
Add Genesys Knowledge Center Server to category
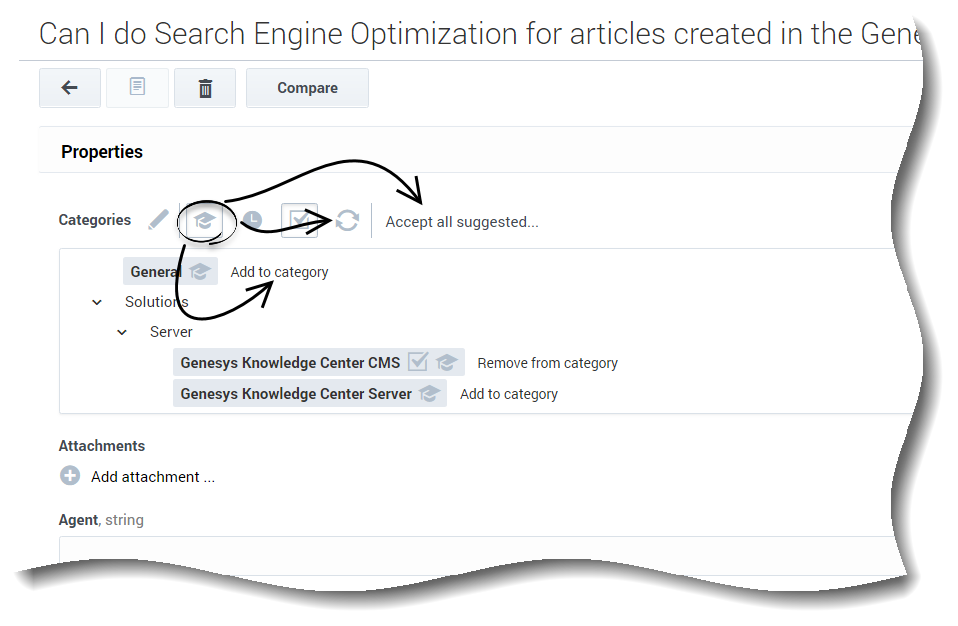click(508, 394)
